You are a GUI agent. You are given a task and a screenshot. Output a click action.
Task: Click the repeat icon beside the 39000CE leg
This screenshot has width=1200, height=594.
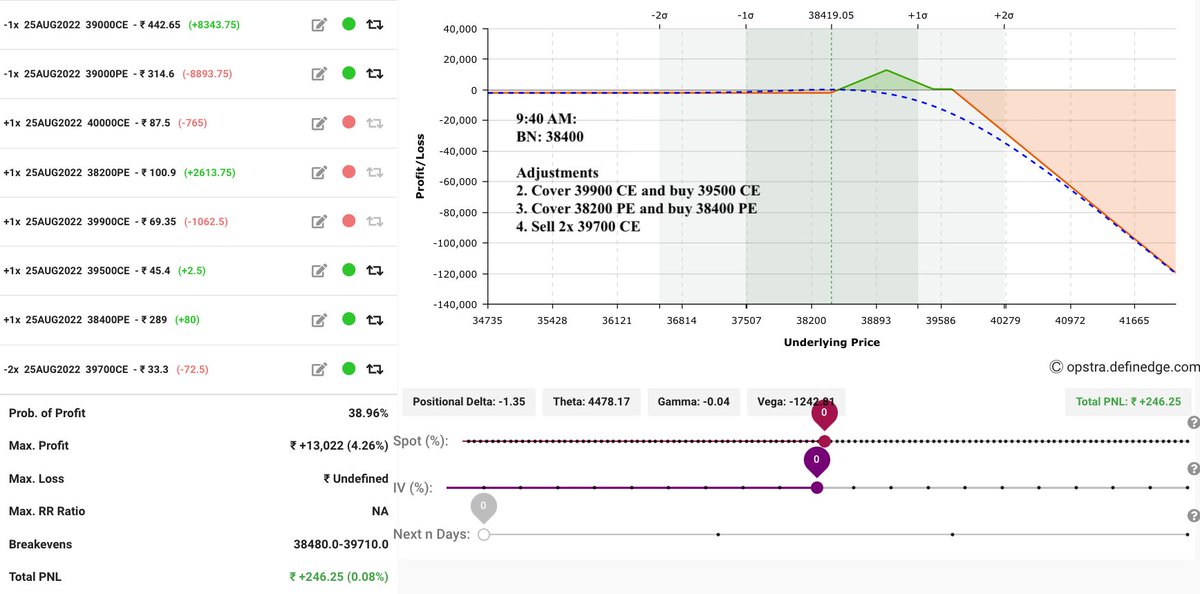(x=374, y=23)
